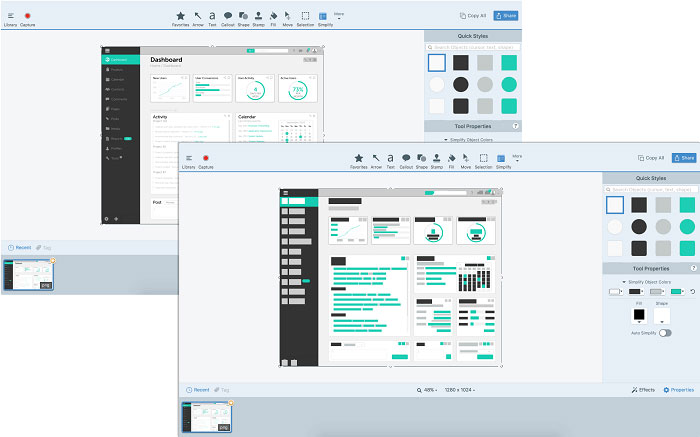Choose the Callout tool in the front window
Screen dimensions: 700x437
[x=406, y=158]
